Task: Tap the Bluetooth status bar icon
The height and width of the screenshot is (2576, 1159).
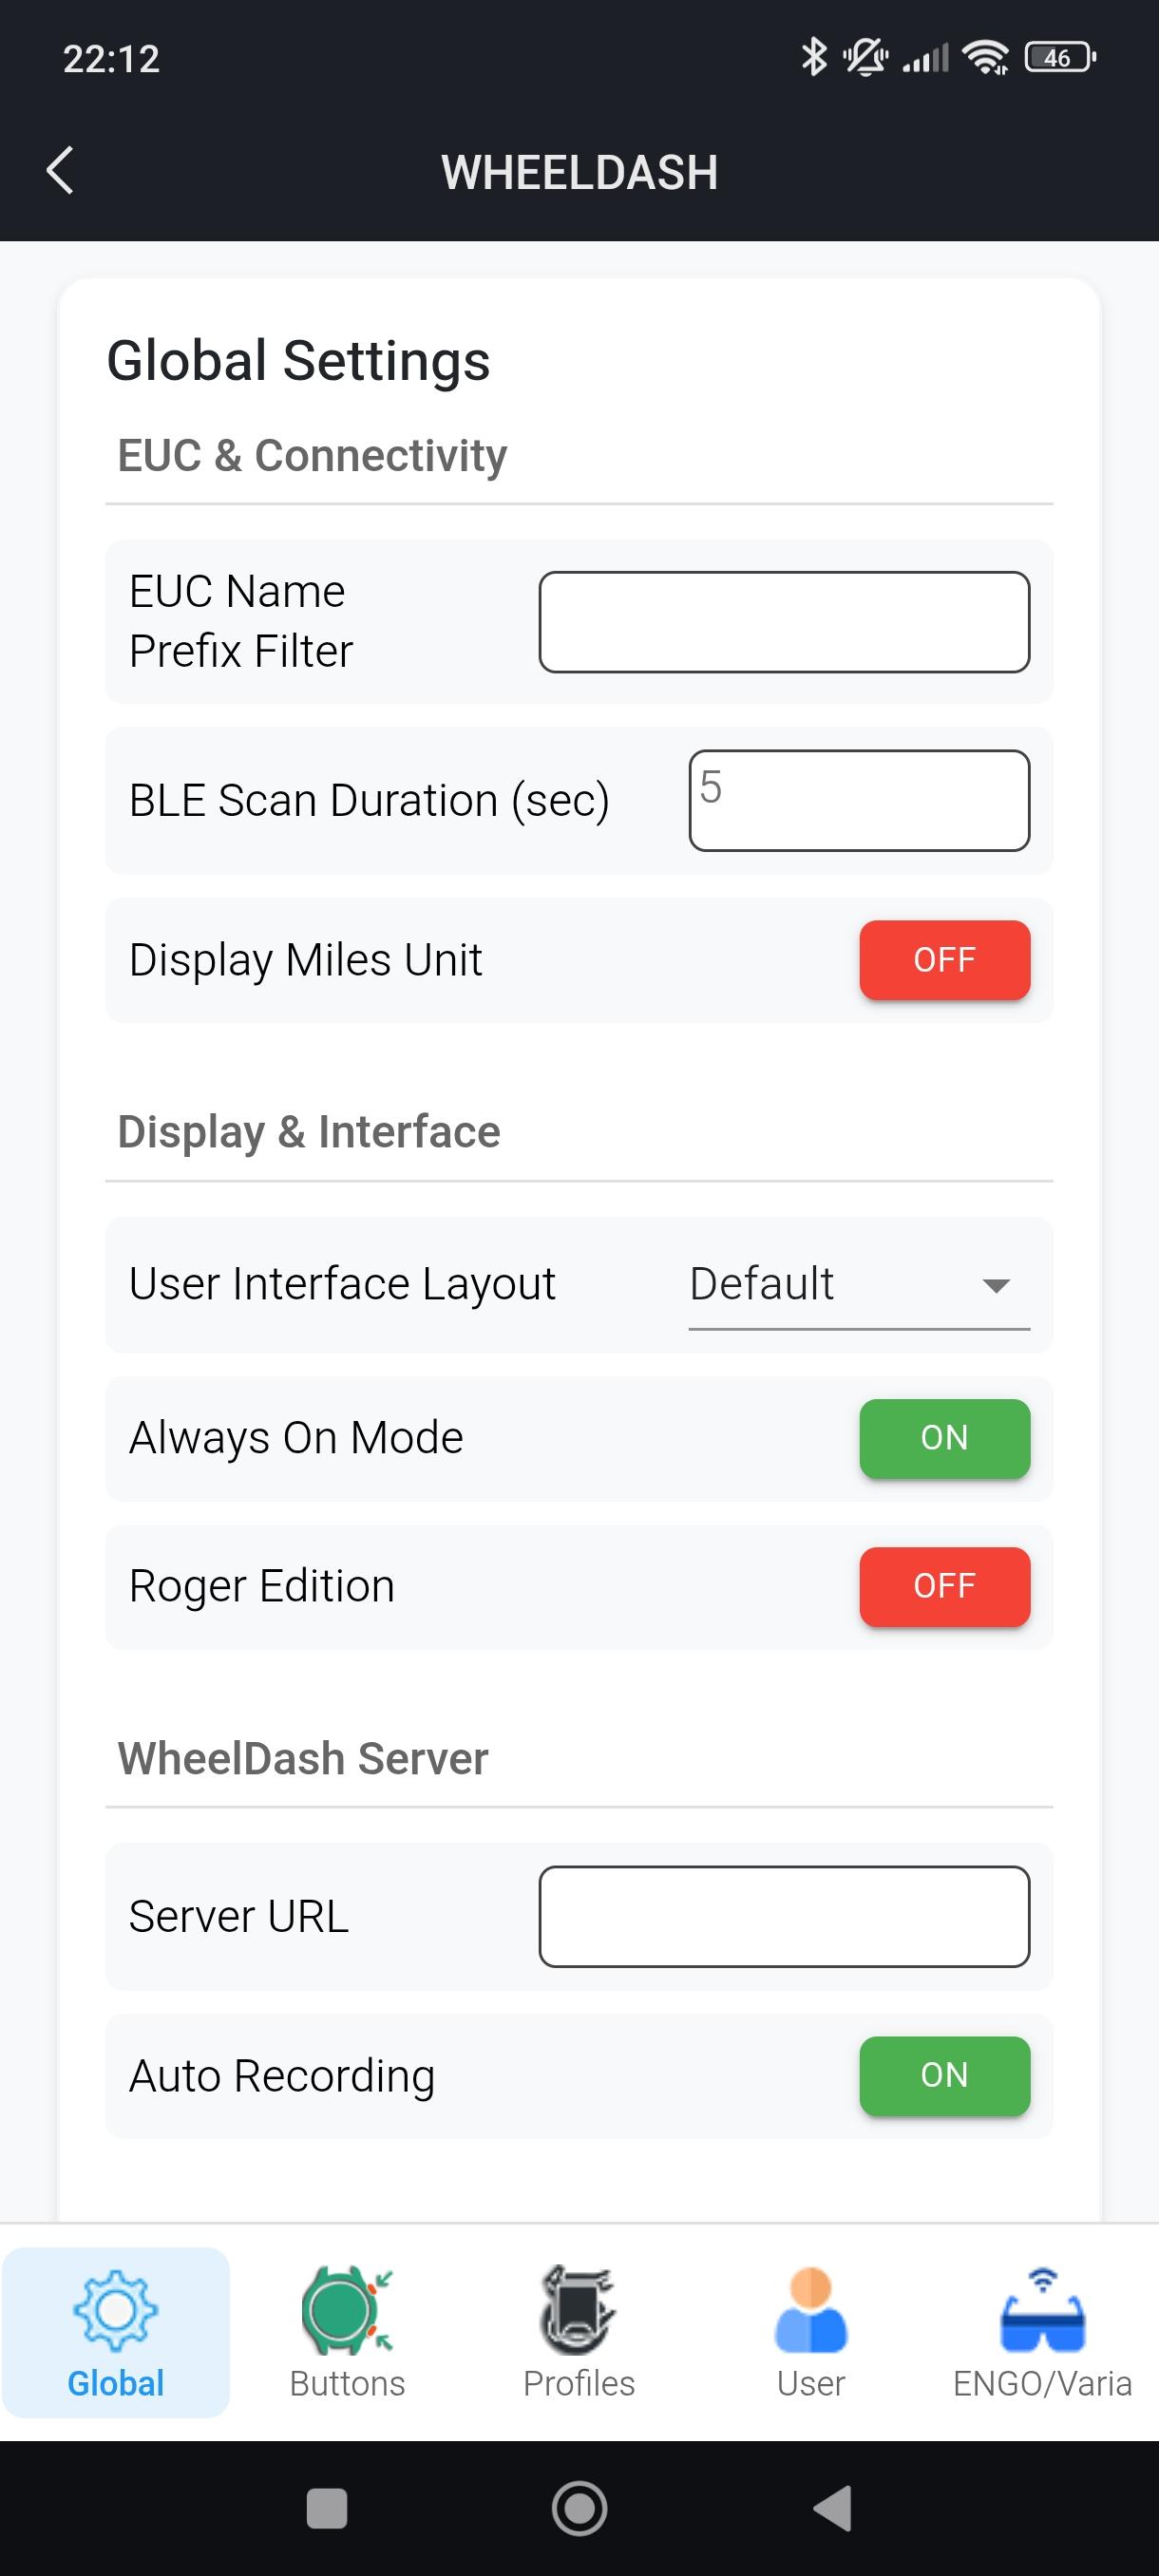Action: point(814,57)
